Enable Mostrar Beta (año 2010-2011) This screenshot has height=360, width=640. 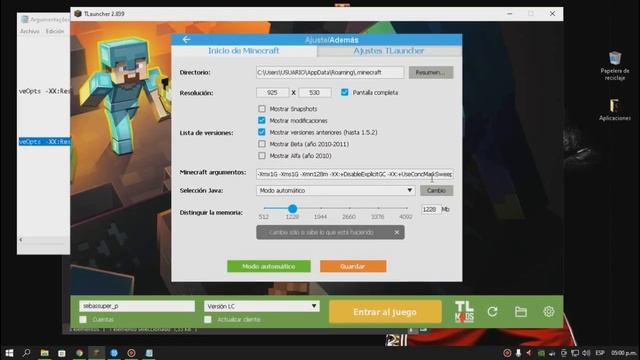[x=262, y=144]
